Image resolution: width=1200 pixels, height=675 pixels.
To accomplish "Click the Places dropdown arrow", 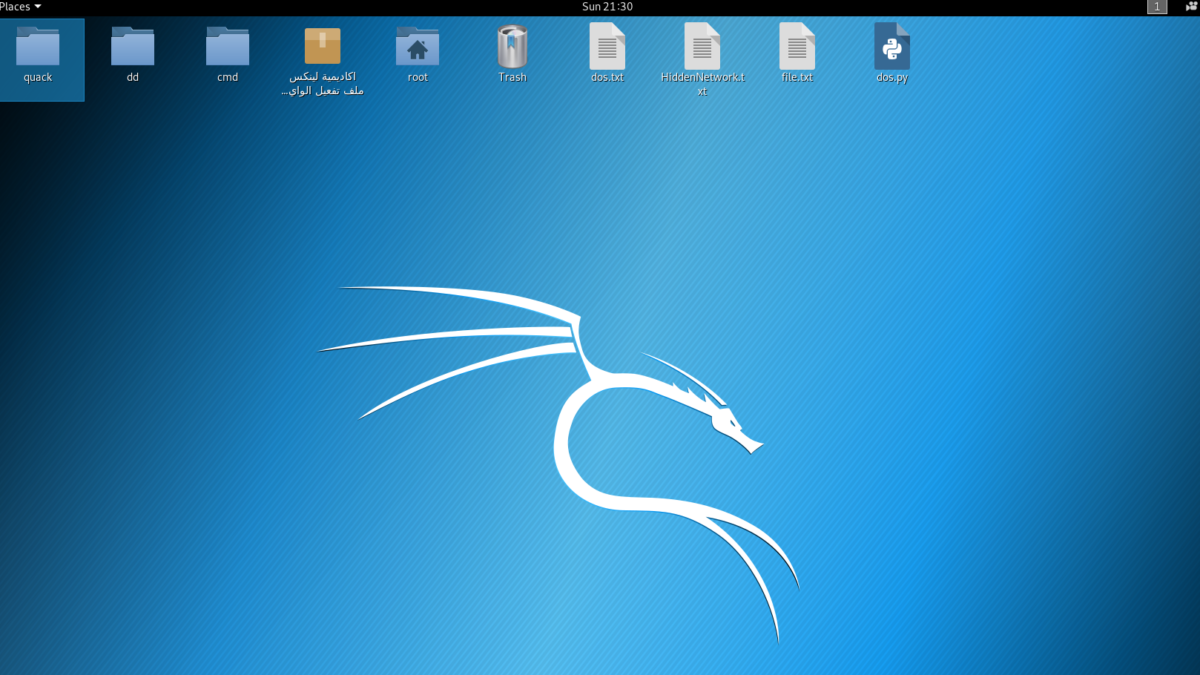I will (38, 7).
